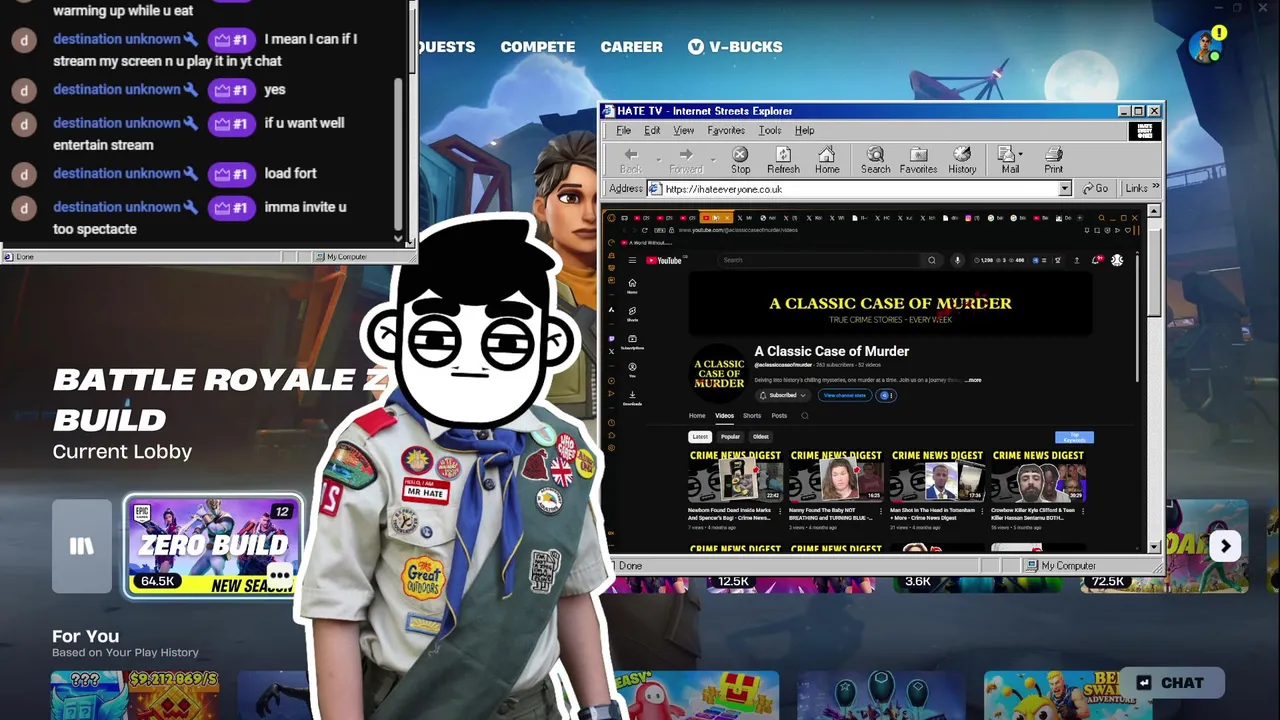The height and width of the screenshot is (720, 1280).
Task: Select the Latest filter chip
Action: tap(700, 437)
